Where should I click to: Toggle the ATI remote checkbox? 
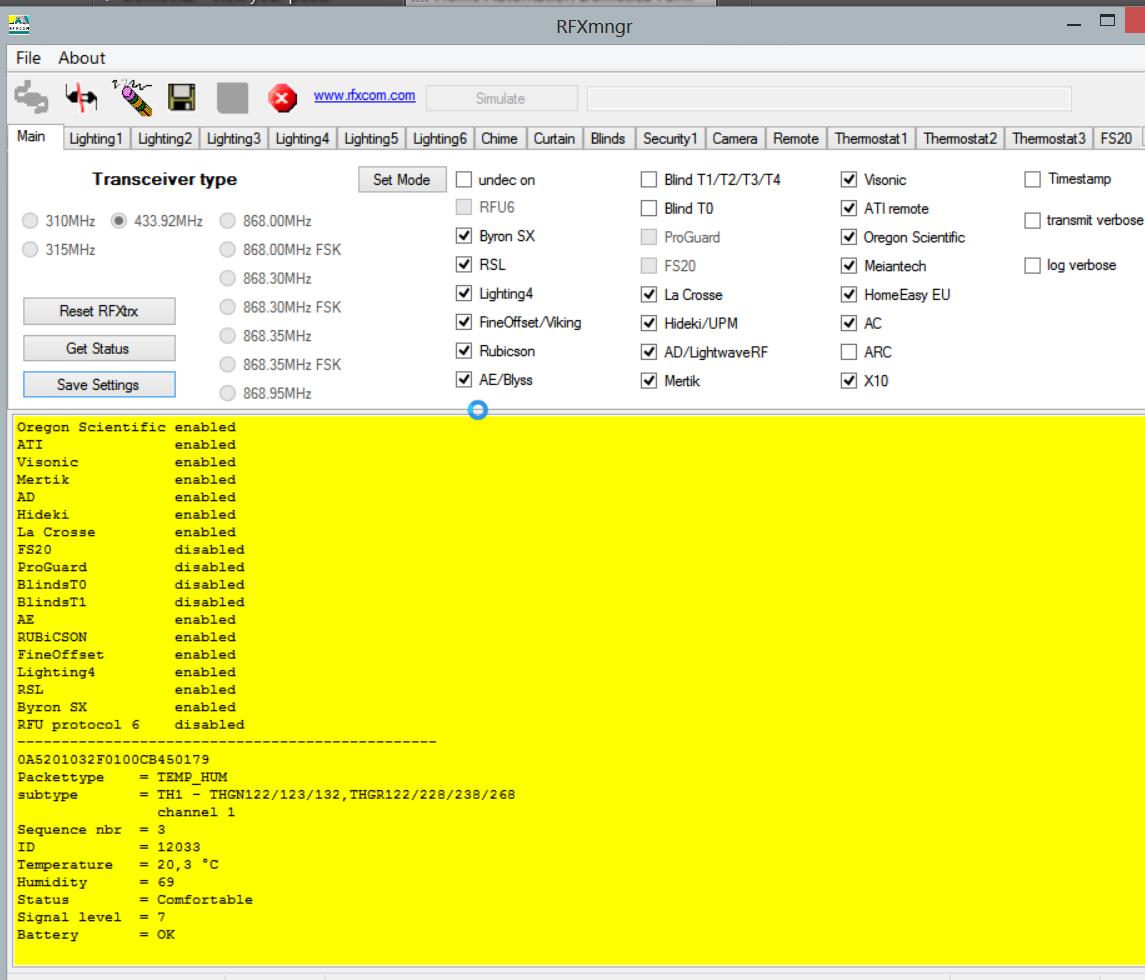tap(849, 209)
